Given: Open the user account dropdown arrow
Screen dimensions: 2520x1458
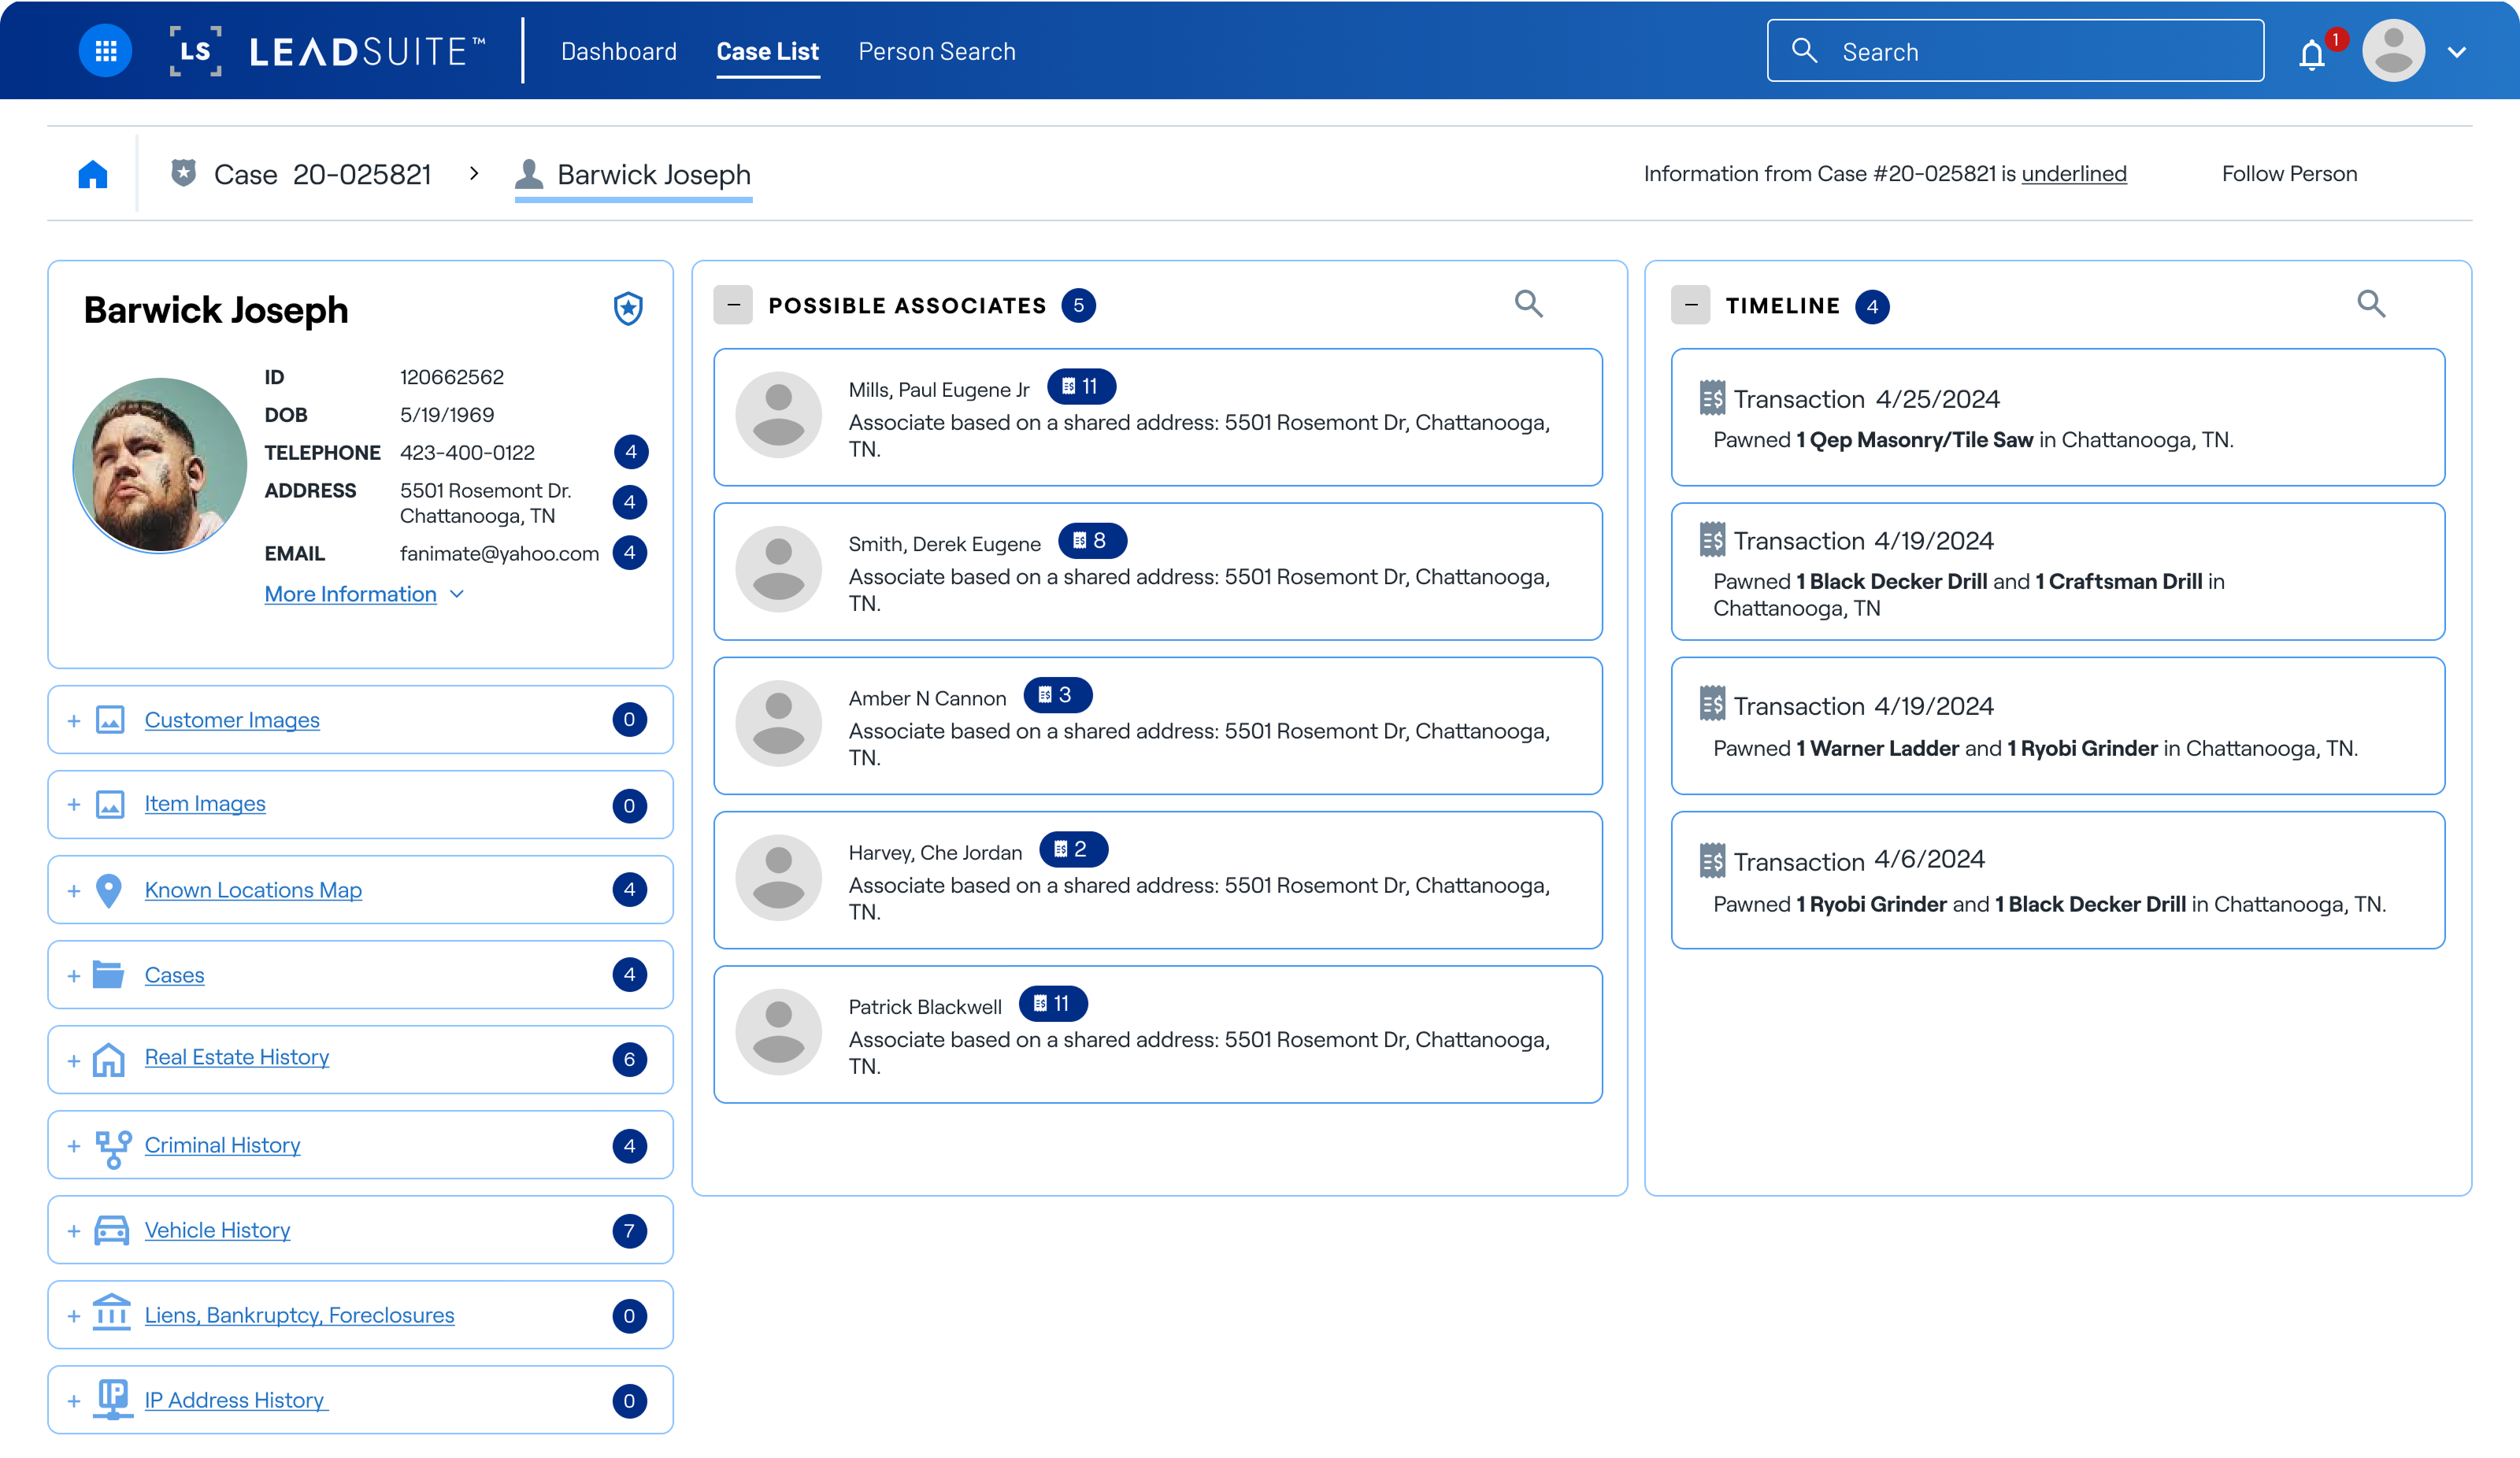Looking at the screenshot, I should tap(2457, 52).
